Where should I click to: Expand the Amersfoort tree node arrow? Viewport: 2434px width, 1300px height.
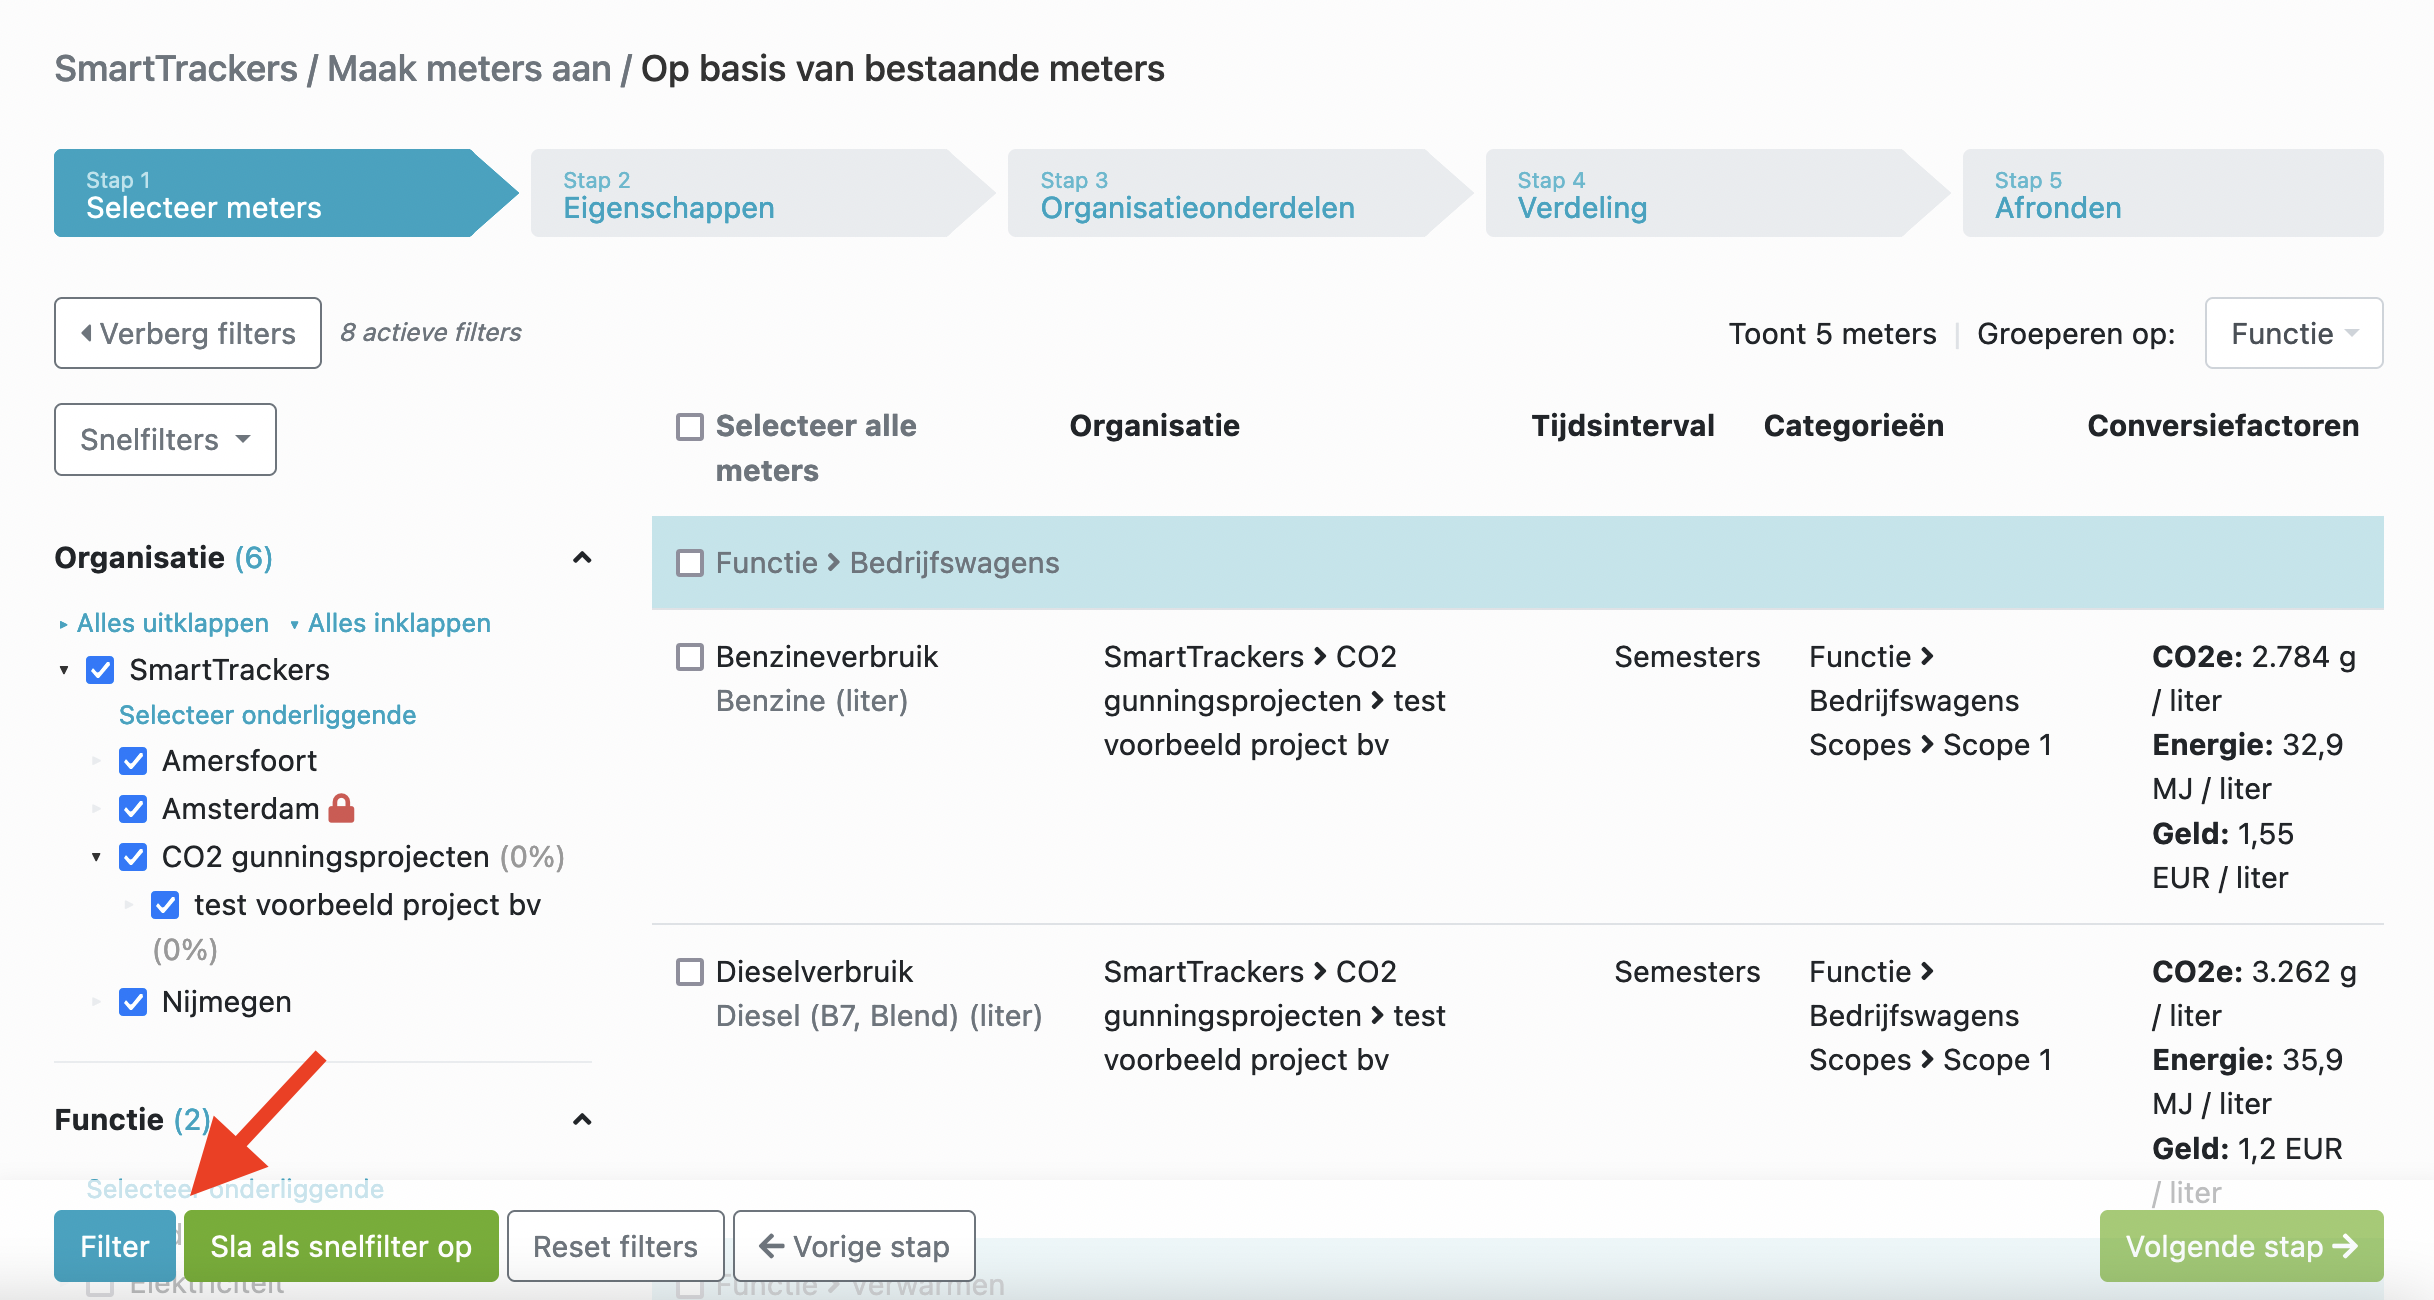coord(96,761)
